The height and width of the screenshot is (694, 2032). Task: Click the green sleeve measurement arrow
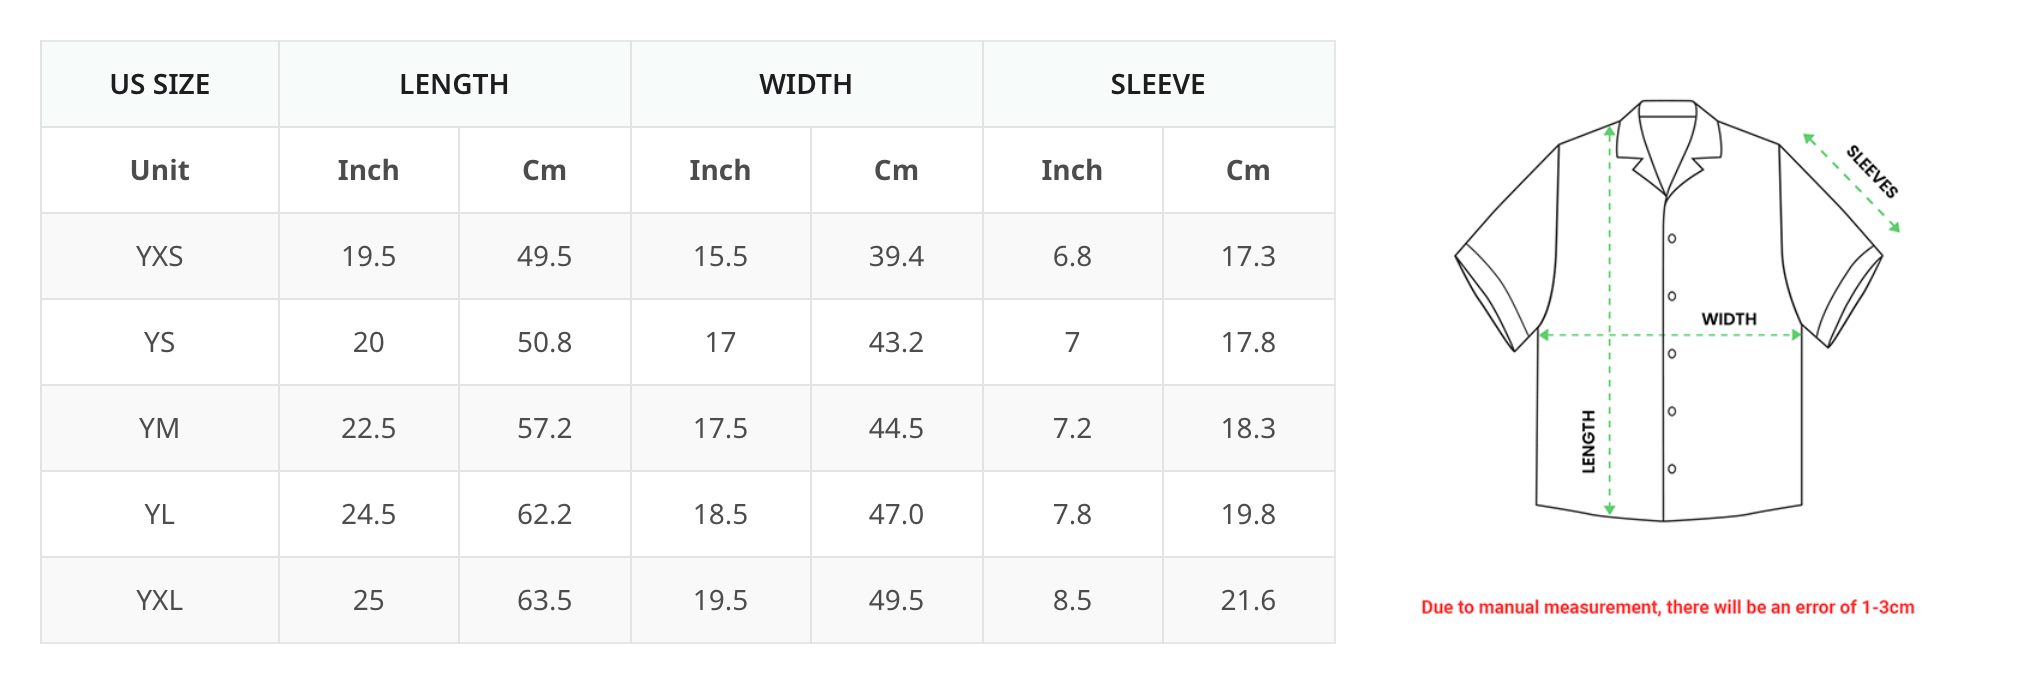tap(1851, 183)
